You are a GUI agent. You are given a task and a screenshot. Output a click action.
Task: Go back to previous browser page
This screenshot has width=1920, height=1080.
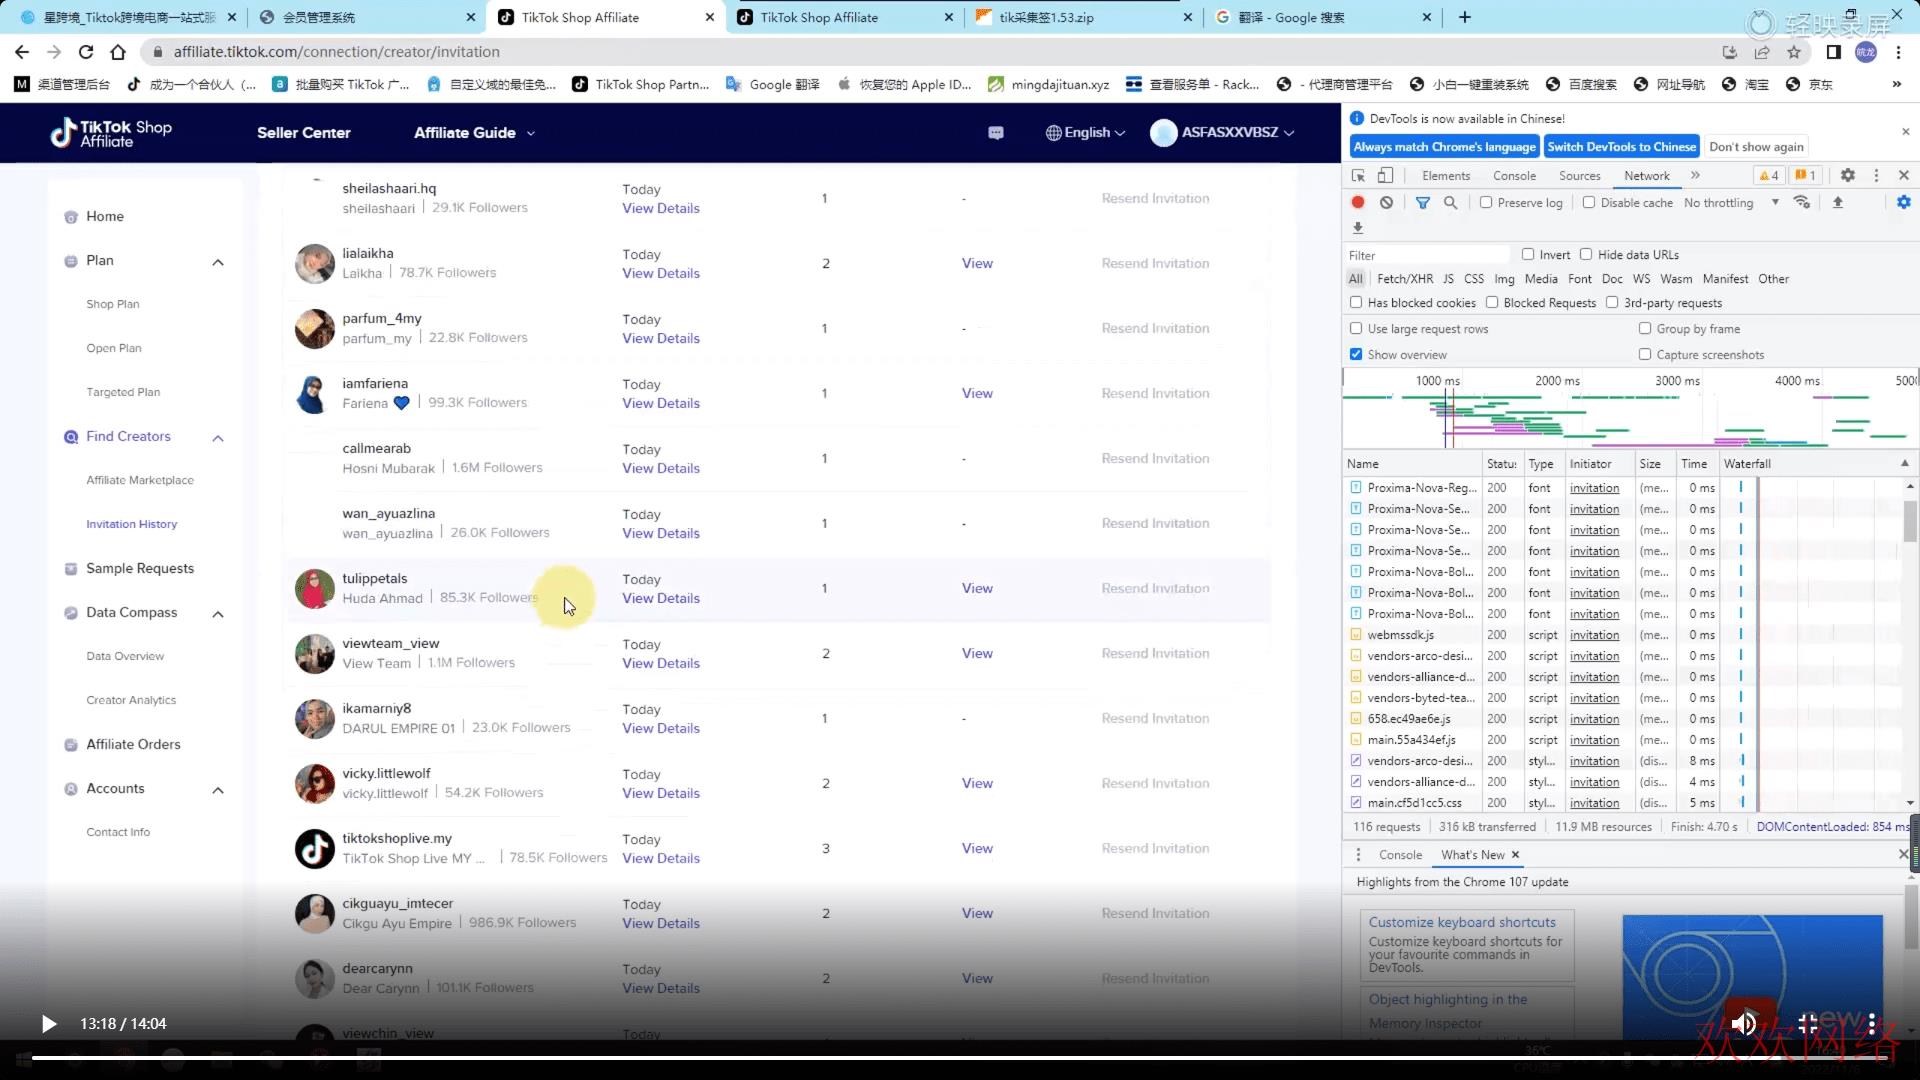pyautogui.click(x=22, y=52)
